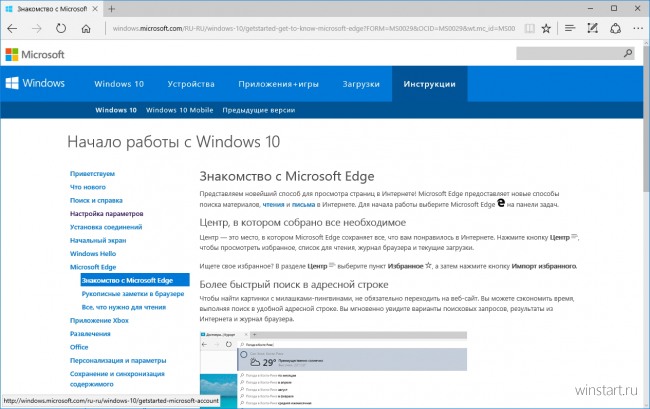650x409 pixels.
Task: Open the More actions menu
Action: click(x=638, y=28)
